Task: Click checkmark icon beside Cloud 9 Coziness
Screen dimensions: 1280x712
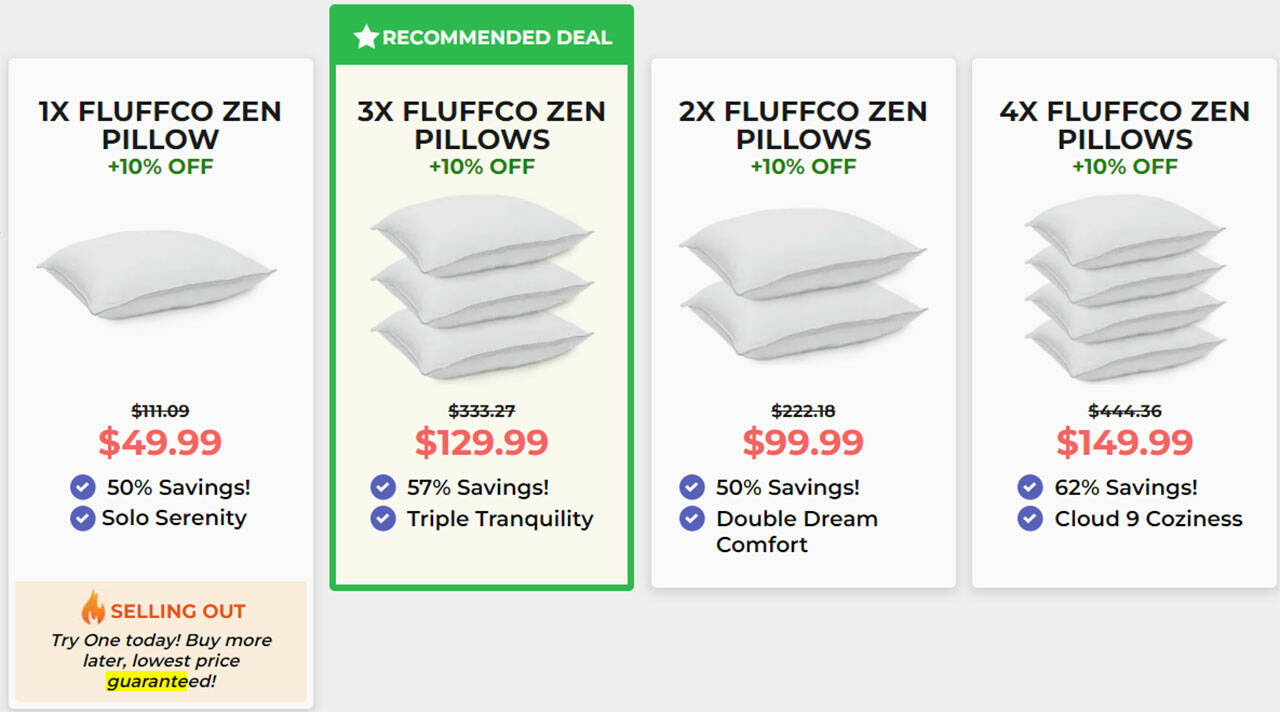Action: (x=1030, y=519)
